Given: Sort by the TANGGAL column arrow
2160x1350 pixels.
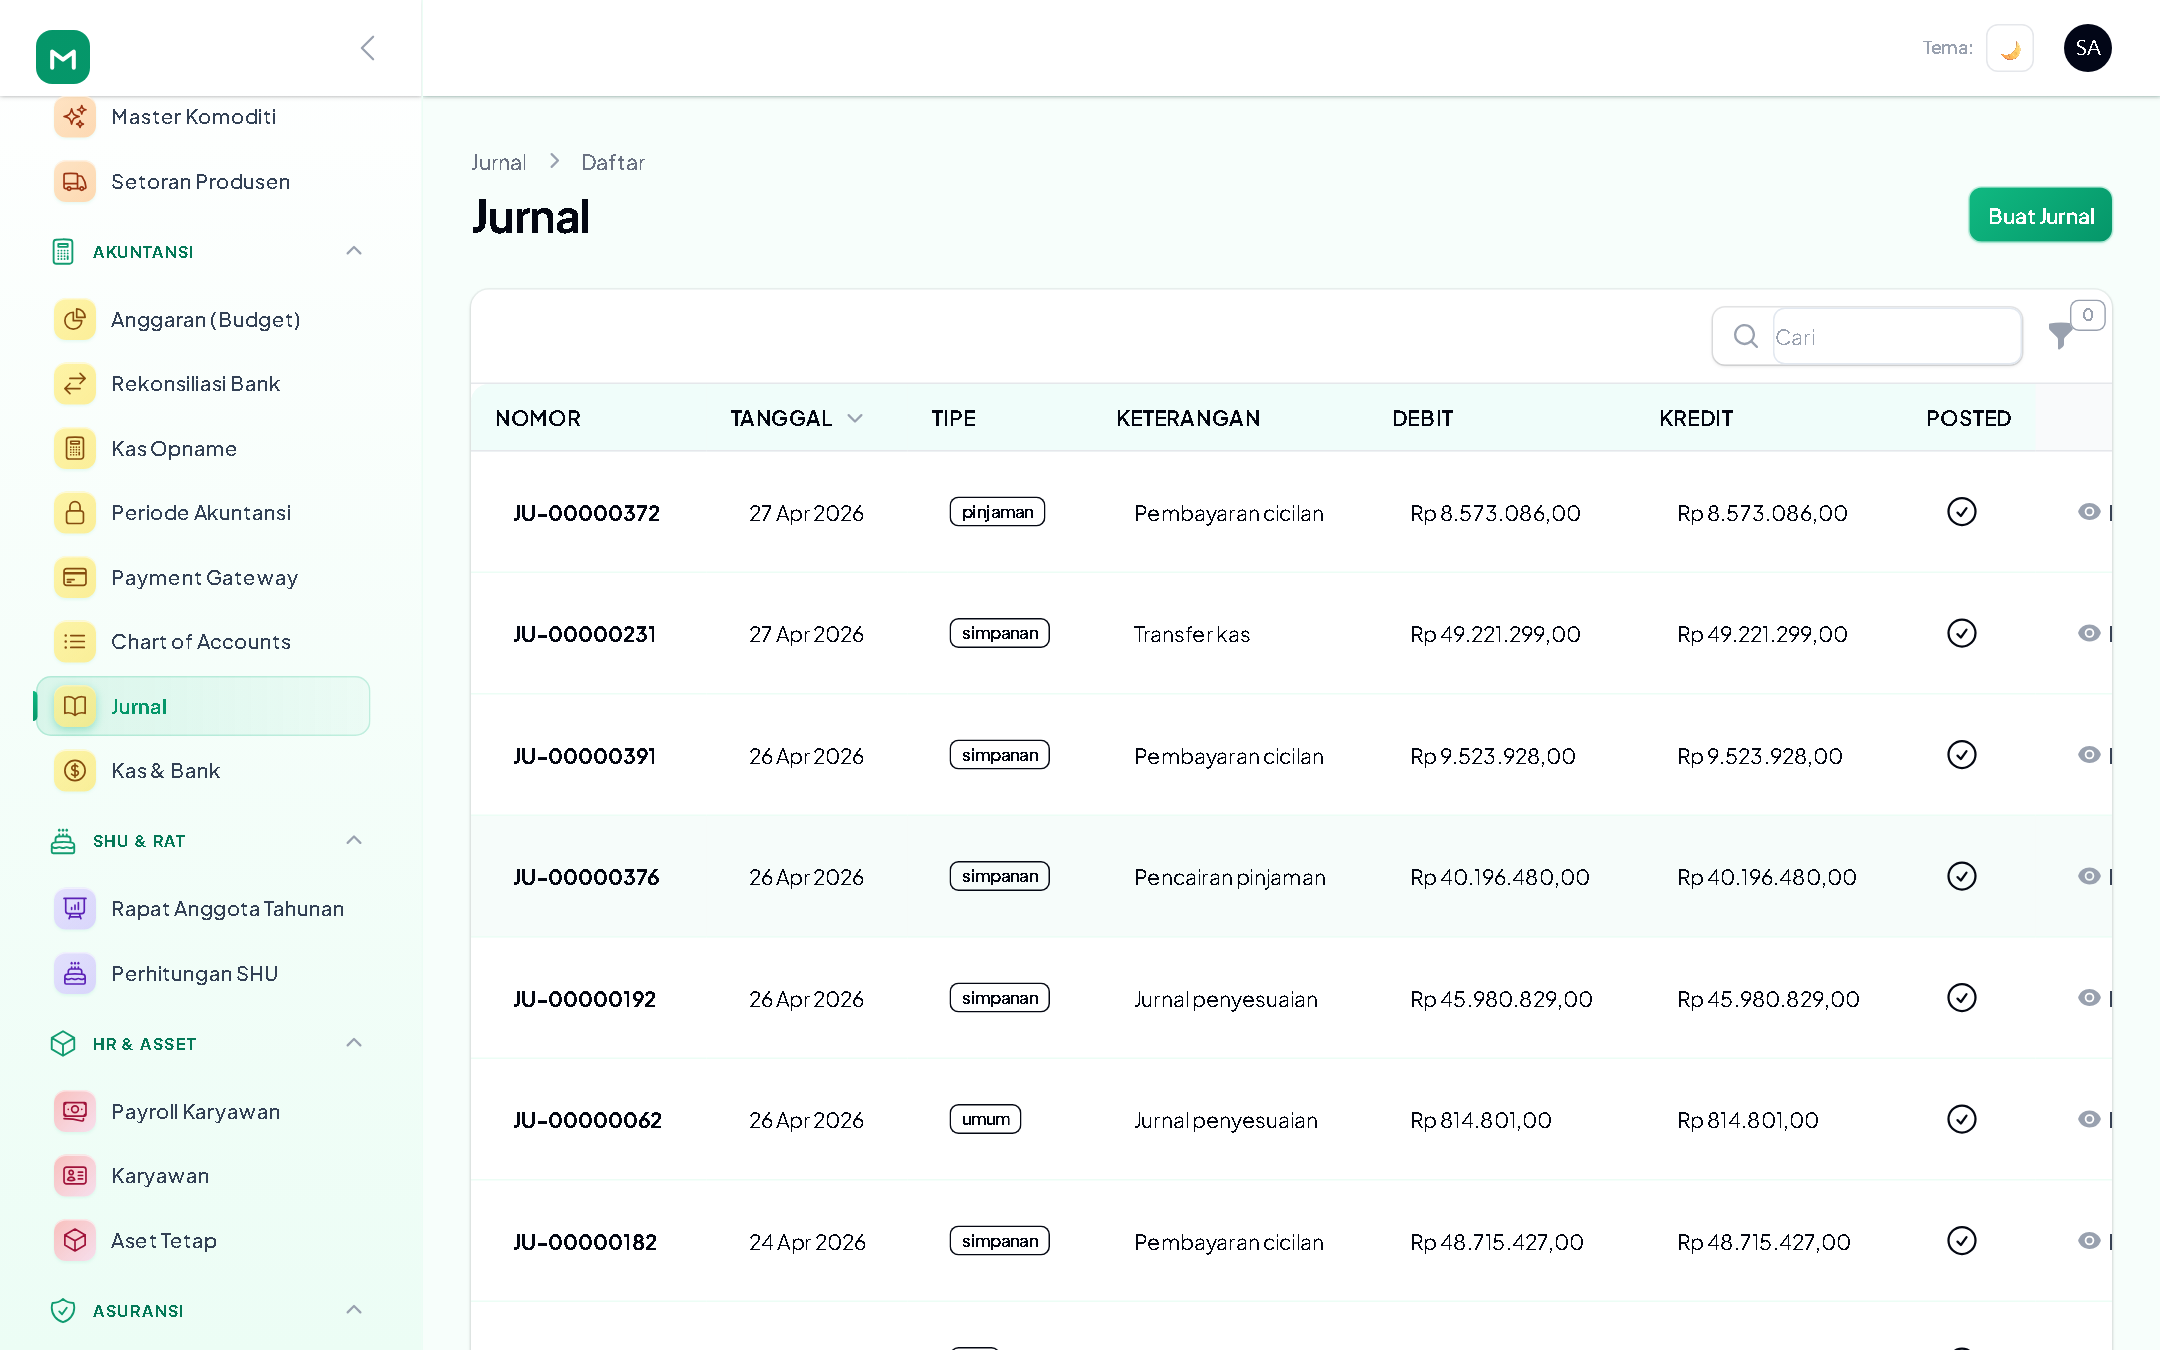Looking at the screenshot, I should point(855,418).
